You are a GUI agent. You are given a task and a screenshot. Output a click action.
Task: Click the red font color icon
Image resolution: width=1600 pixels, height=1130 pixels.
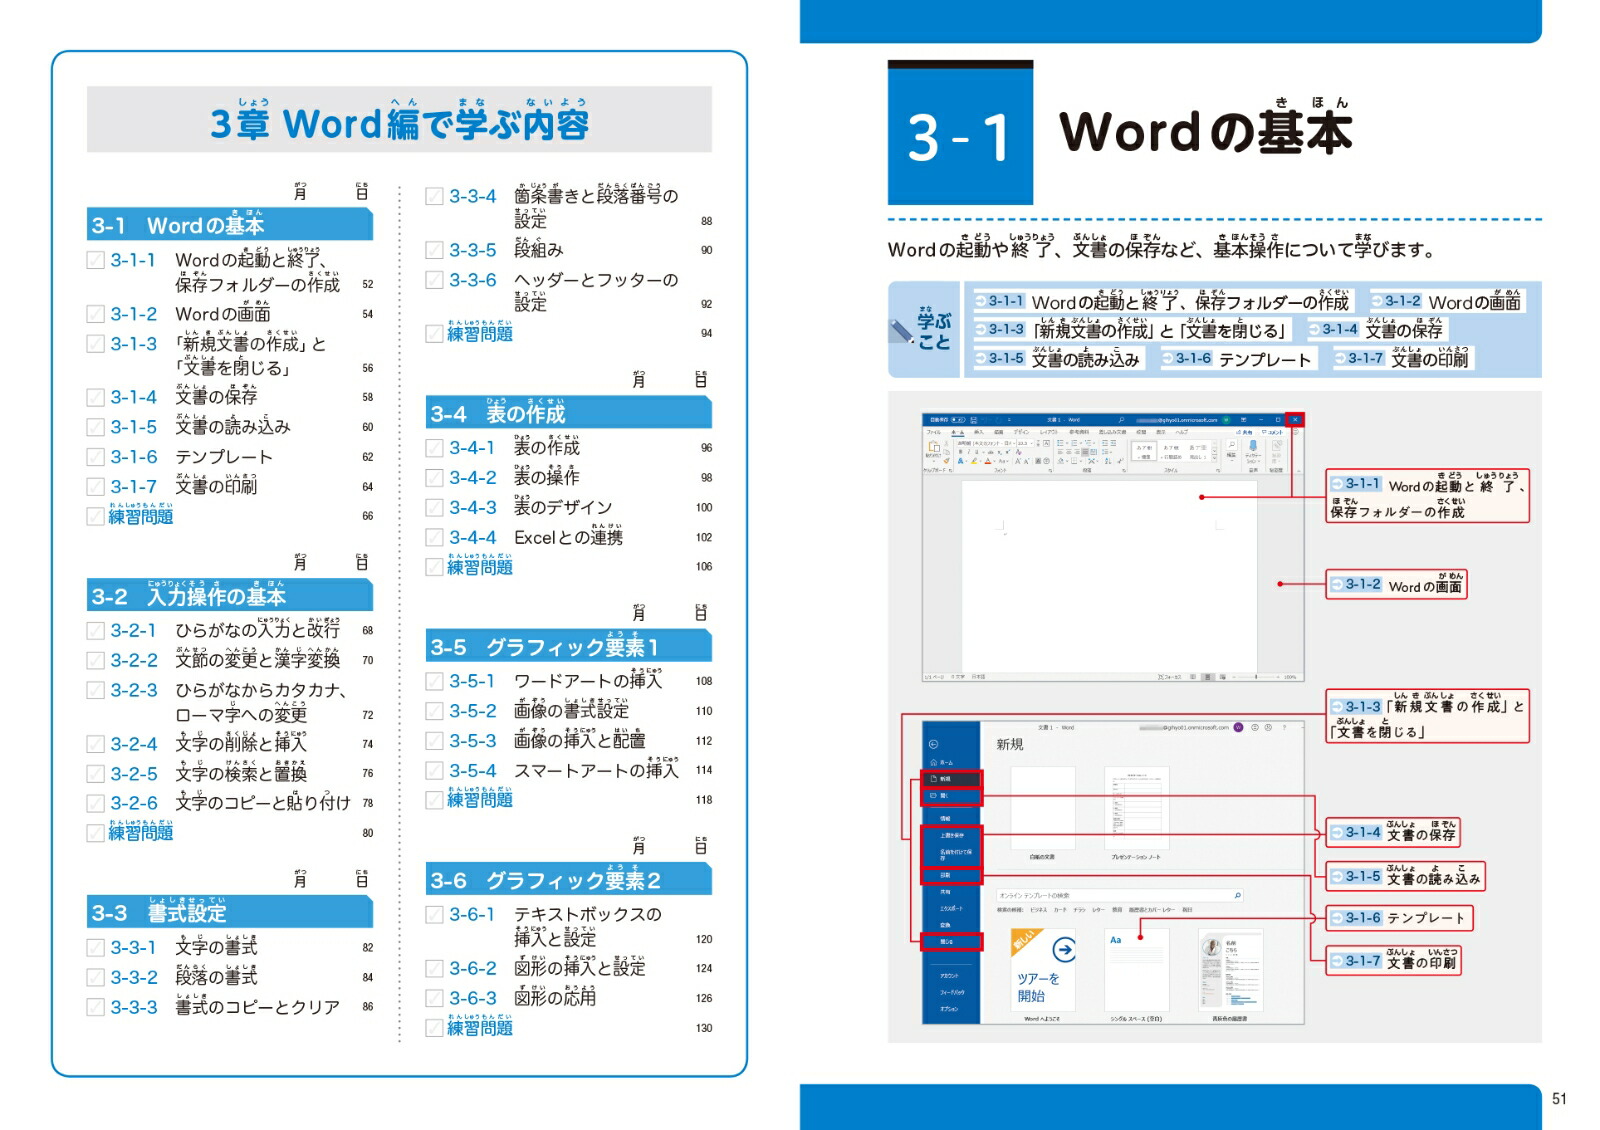(x=988, y=461)
